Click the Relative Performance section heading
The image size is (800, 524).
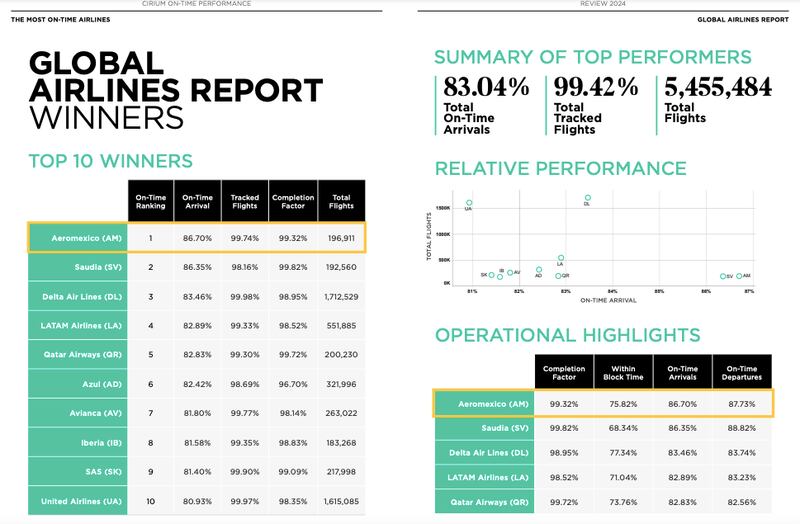559,168
